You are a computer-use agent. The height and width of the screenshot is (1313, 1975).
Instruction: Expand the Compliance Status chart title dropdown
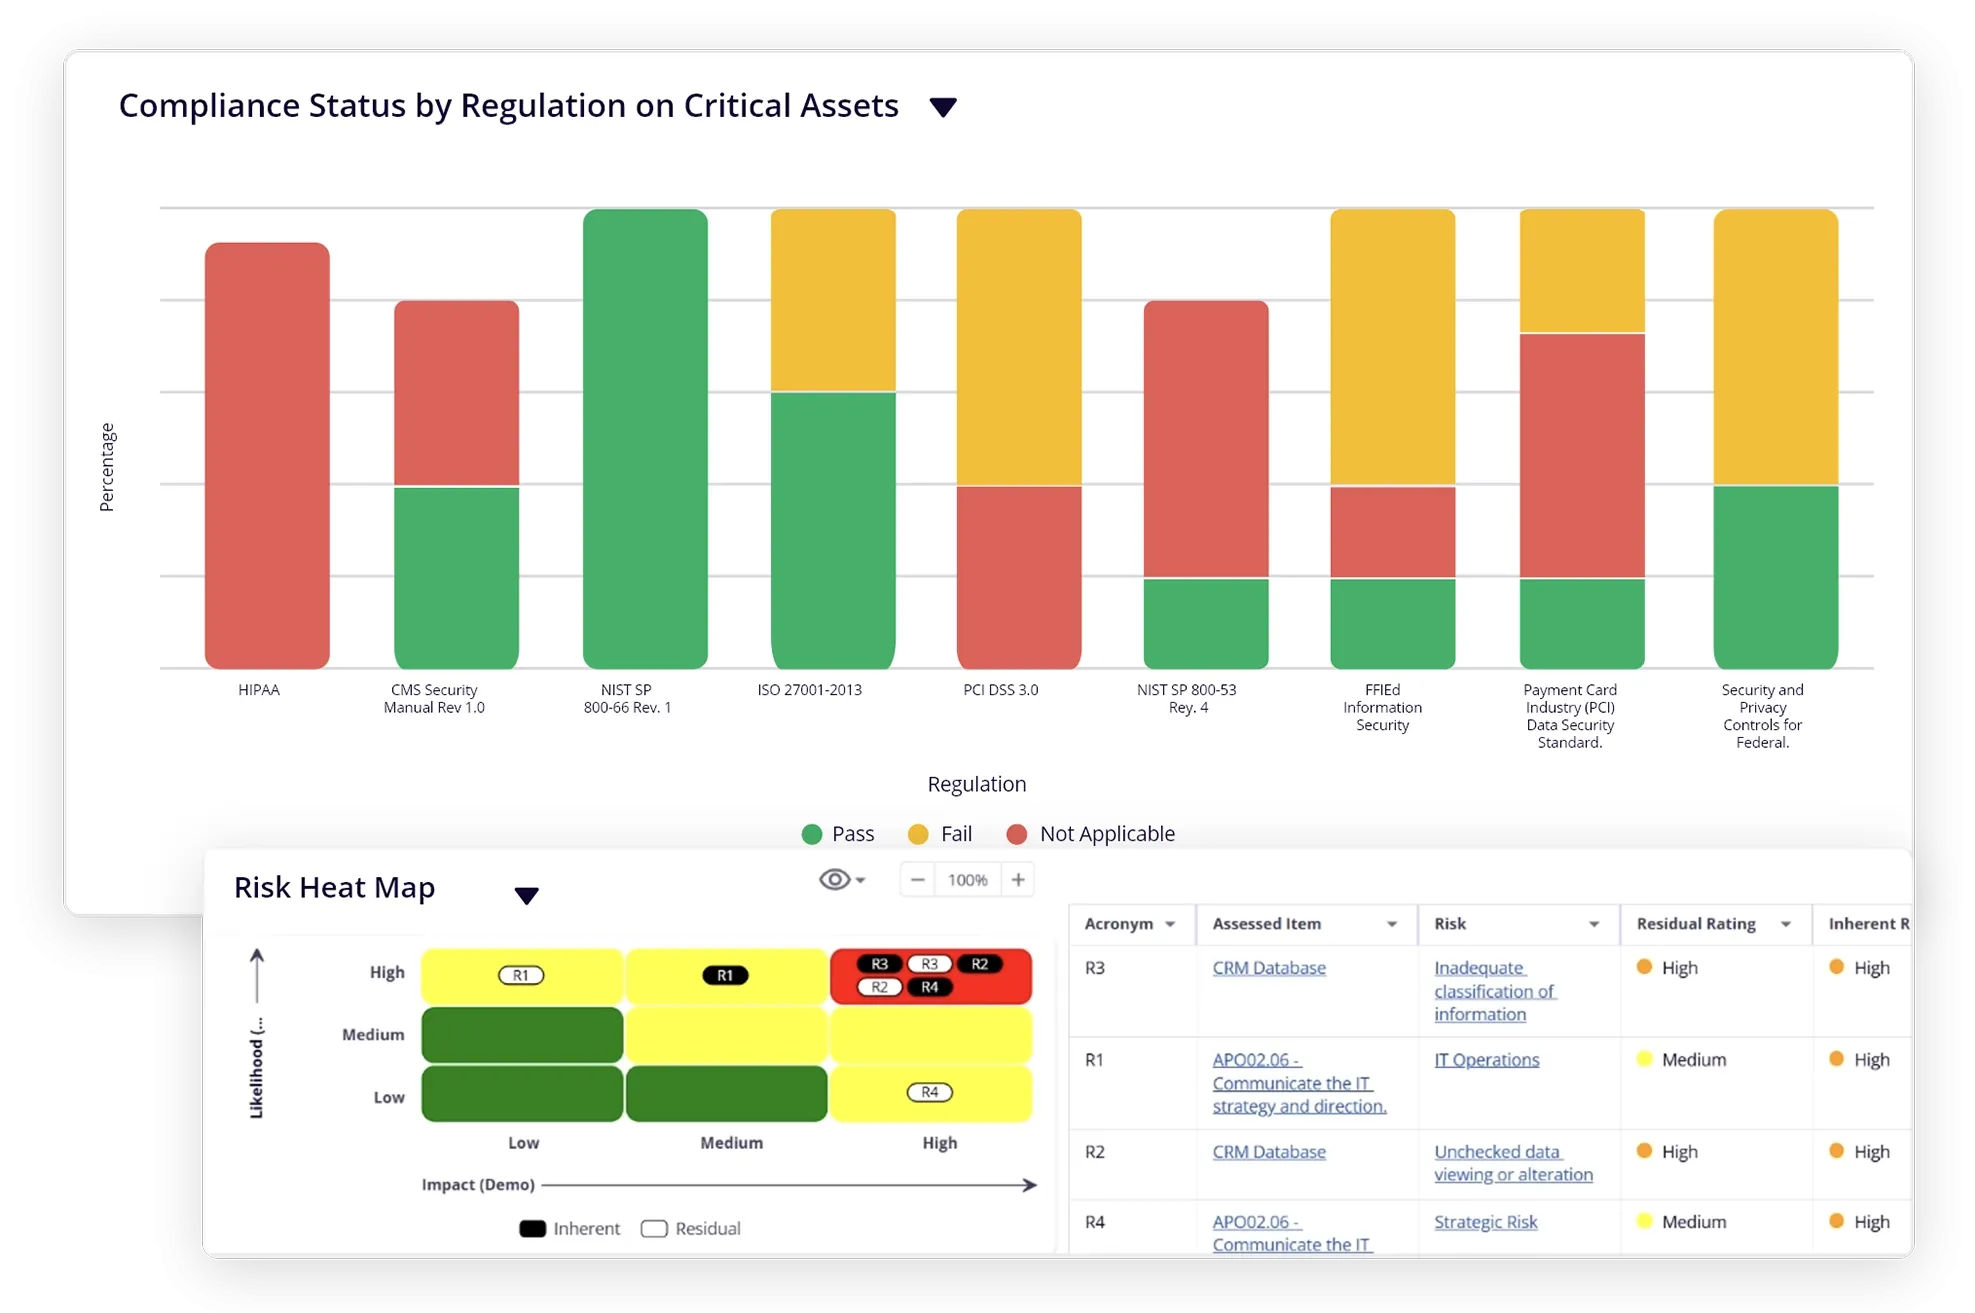[x=943, y=107]
